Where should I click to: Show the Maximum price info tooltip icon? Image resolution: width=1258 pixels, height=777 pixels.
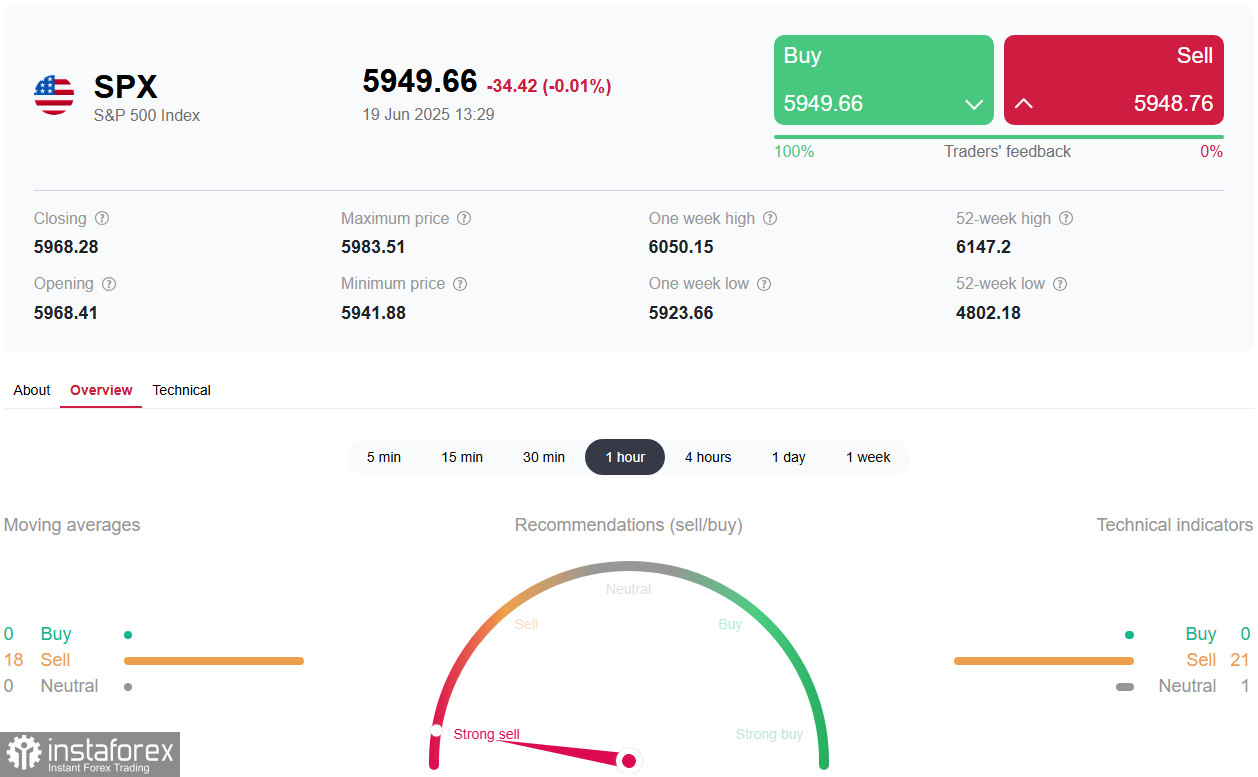coord(464,219)
